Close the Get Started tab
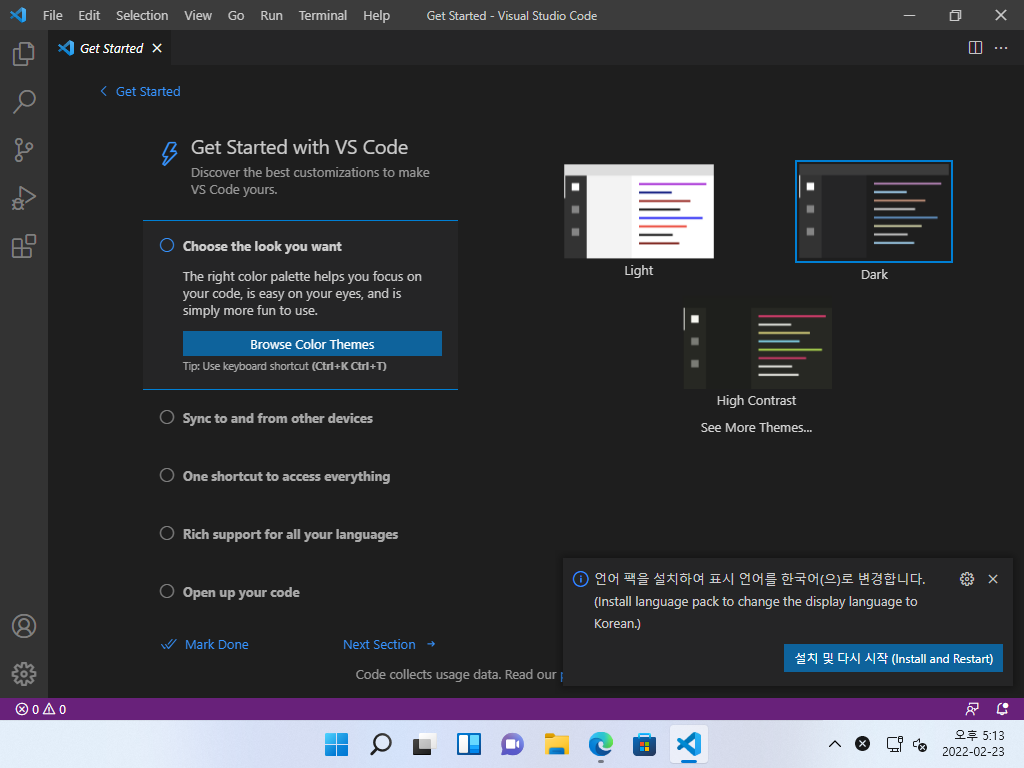 [x=157, y=48]
